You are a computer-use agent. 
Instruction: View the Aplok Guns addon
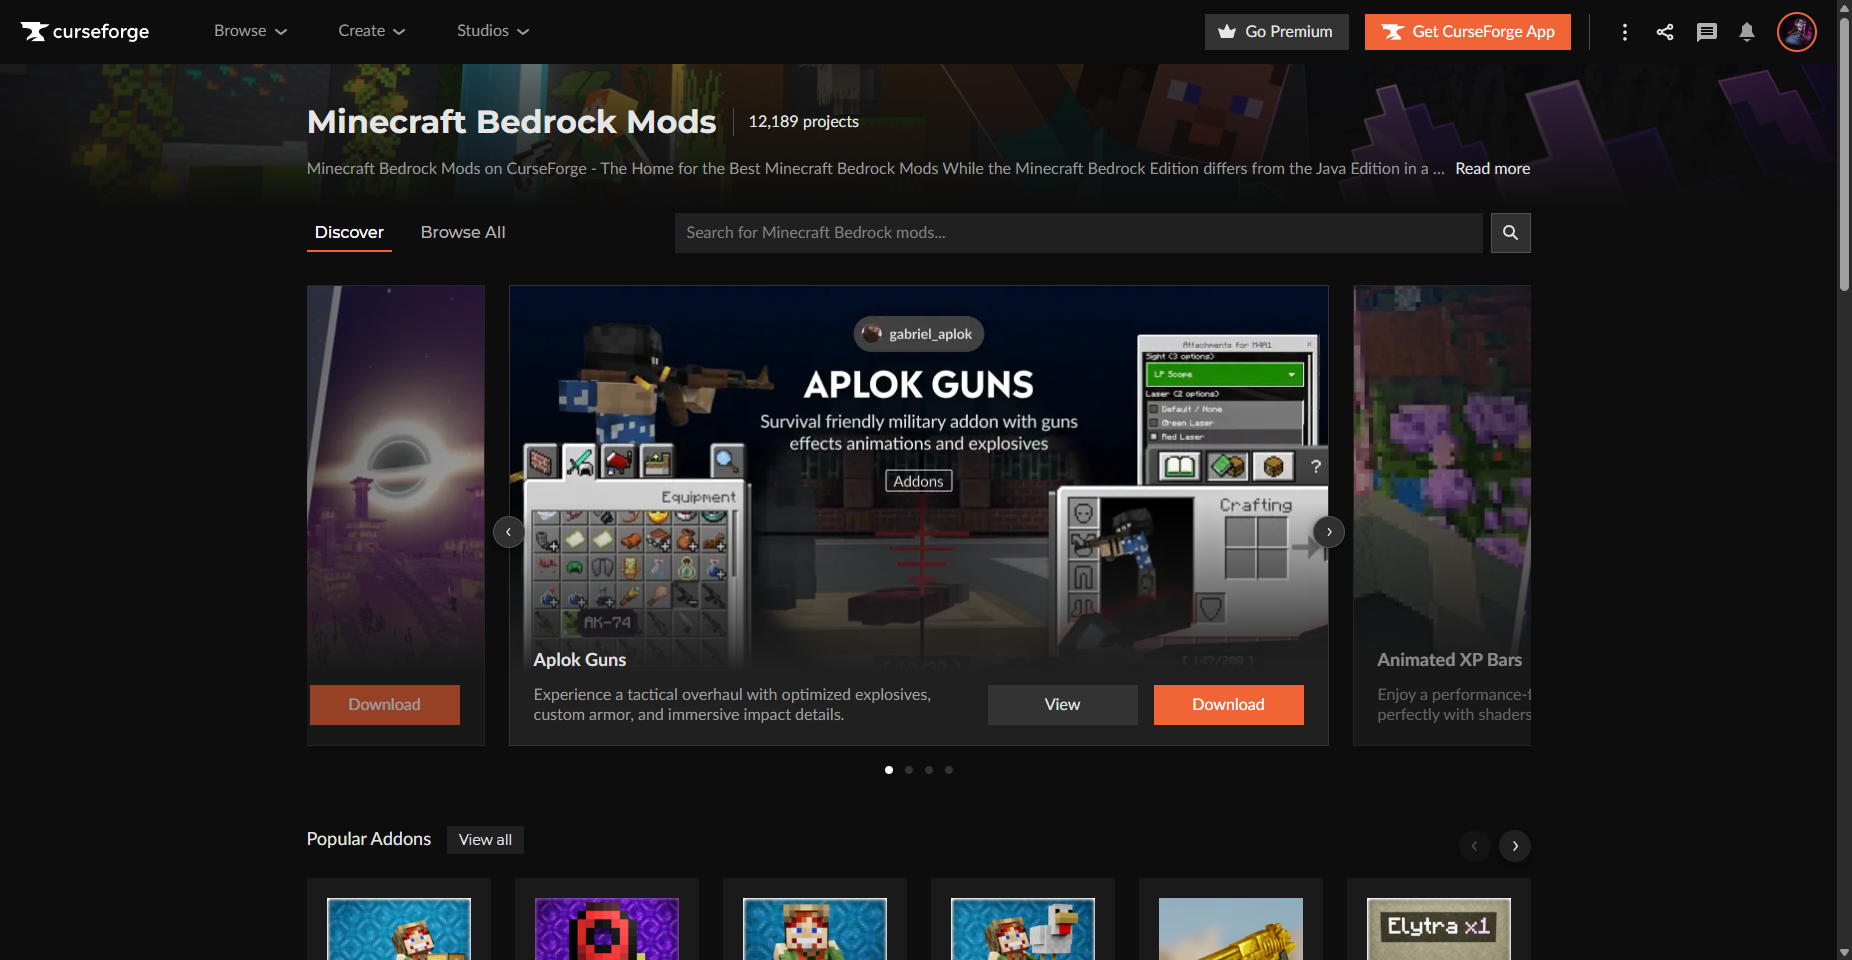tap(1063, 705)
